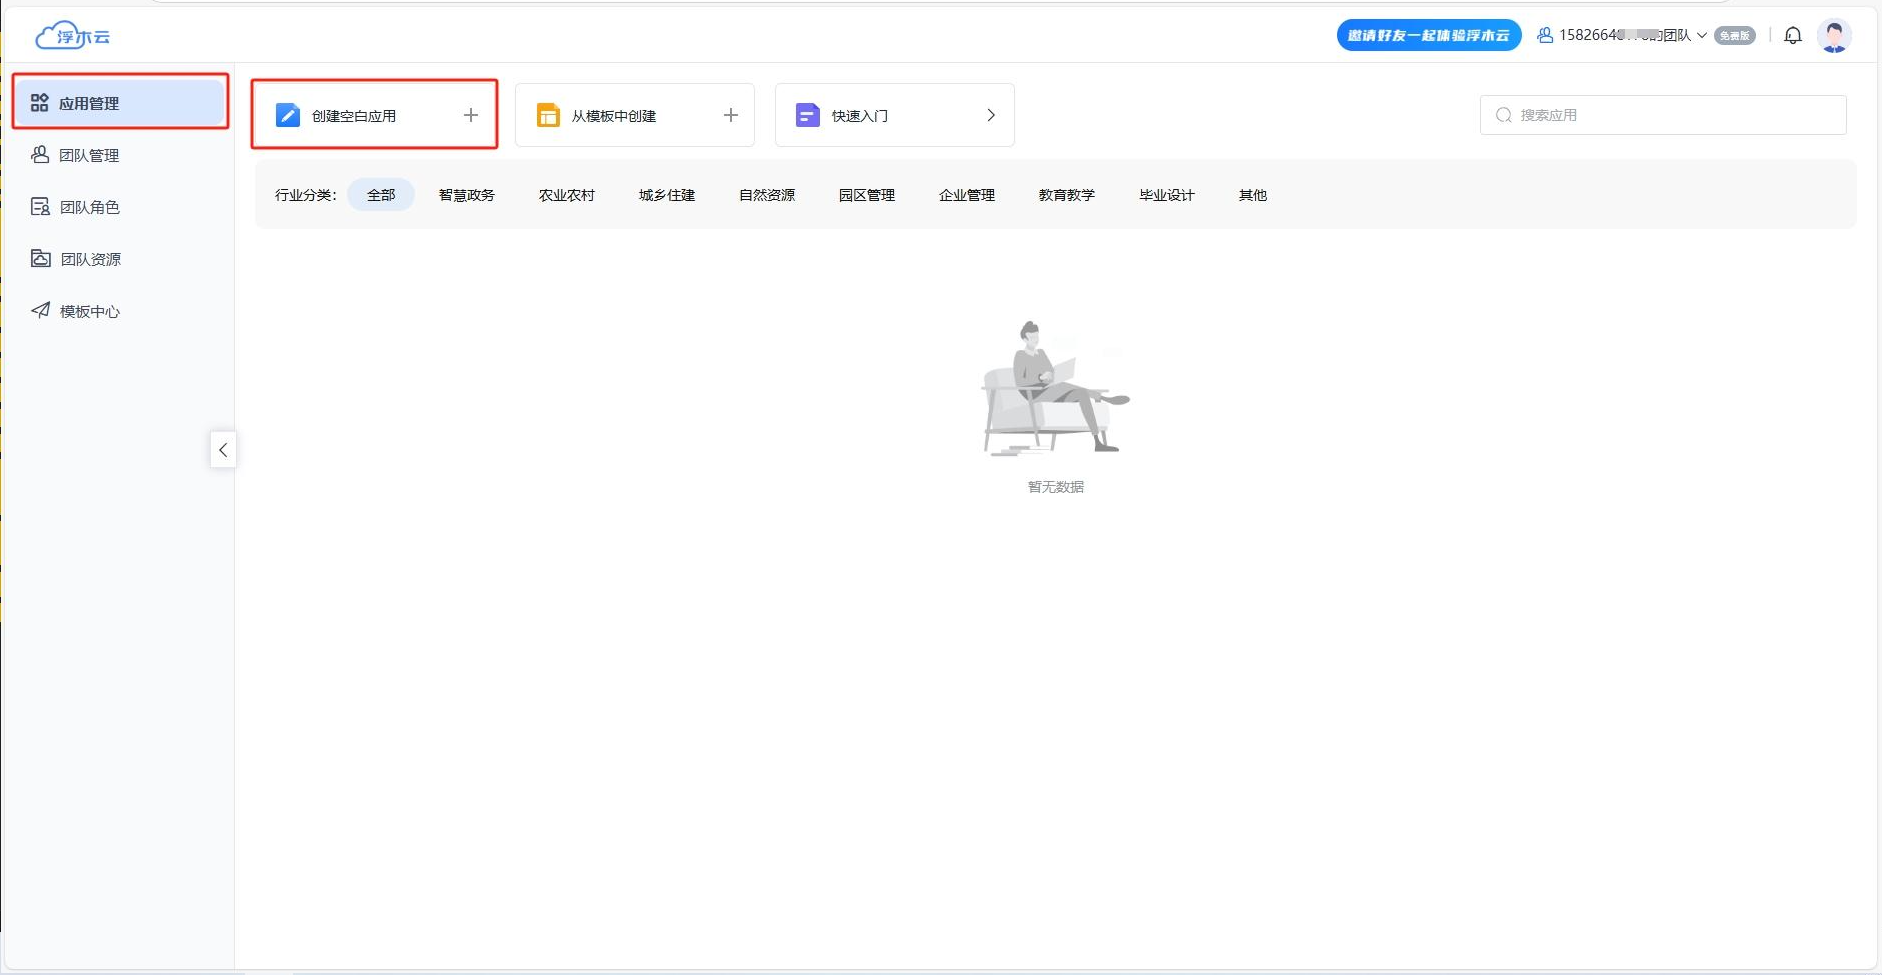Click the plus icon on 从模板中创建

731,115
